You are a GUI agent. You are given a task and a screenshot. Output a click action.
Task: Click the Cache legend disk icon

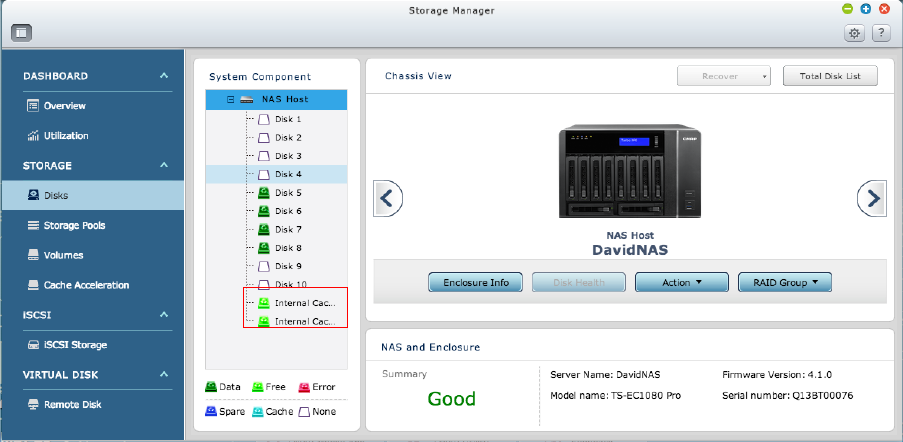click(x=258, y=411)
